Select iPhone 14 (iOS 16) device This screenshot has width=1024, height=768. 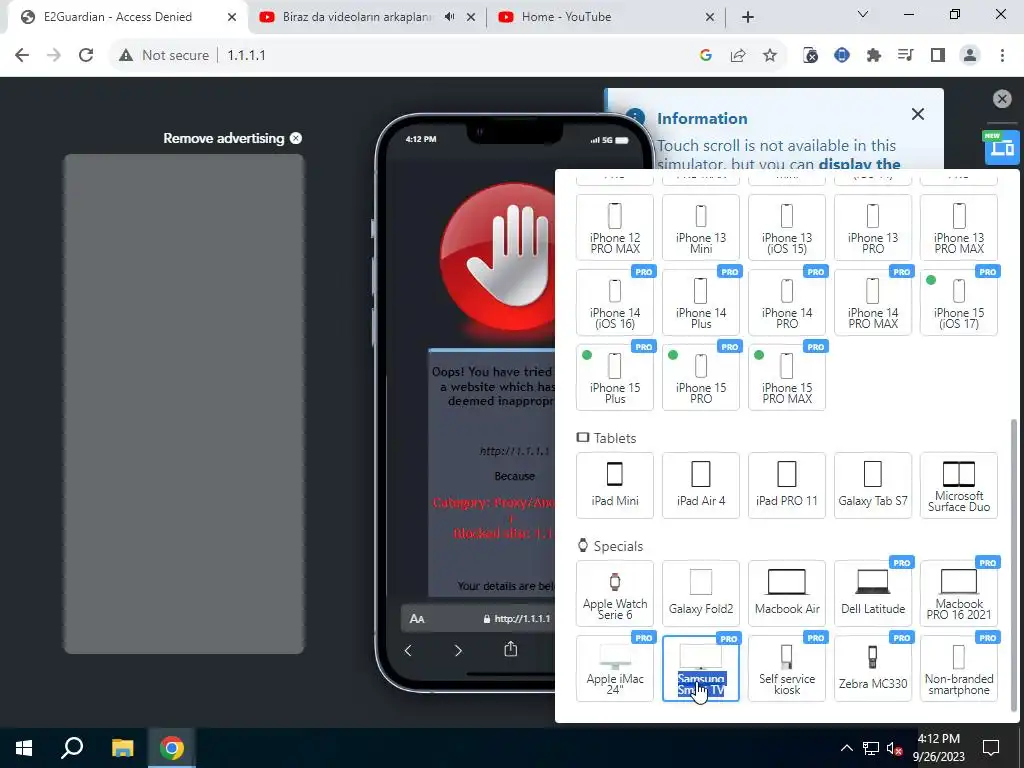pyautogui.click(x=615, y=302)
